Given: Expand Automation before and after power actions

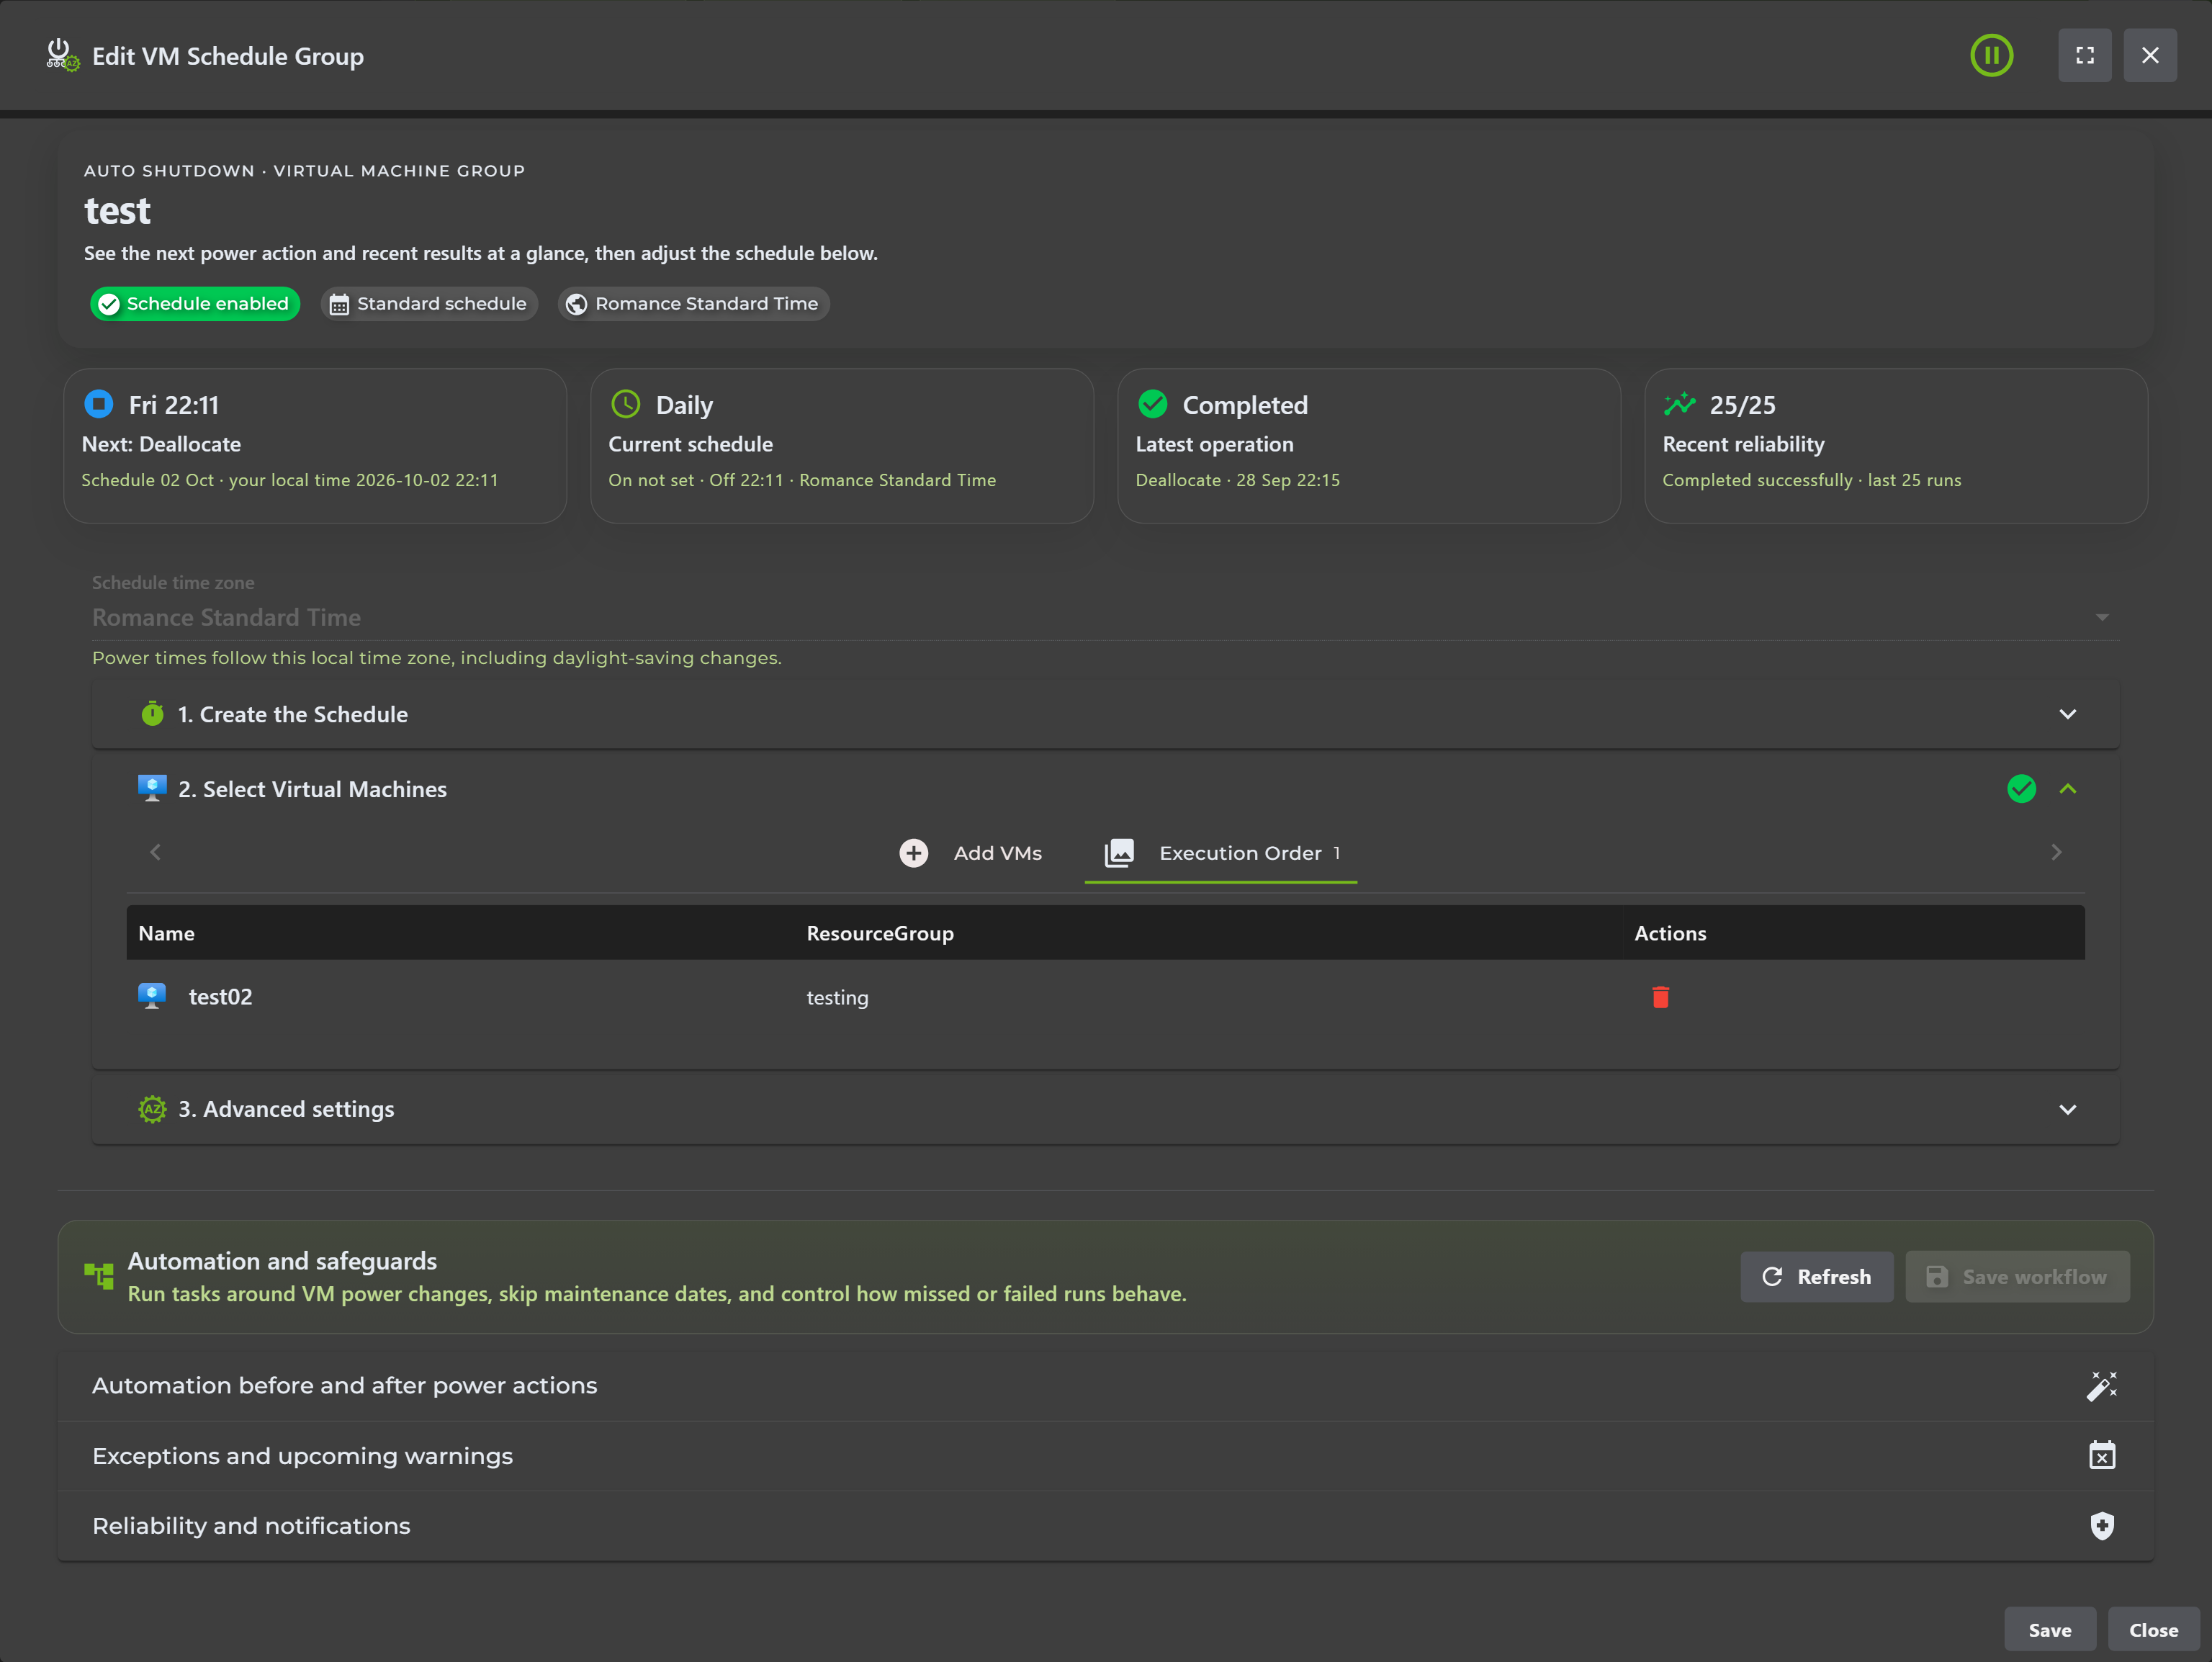Looking at the screenshot, I should click(x=1105, y=1386).
